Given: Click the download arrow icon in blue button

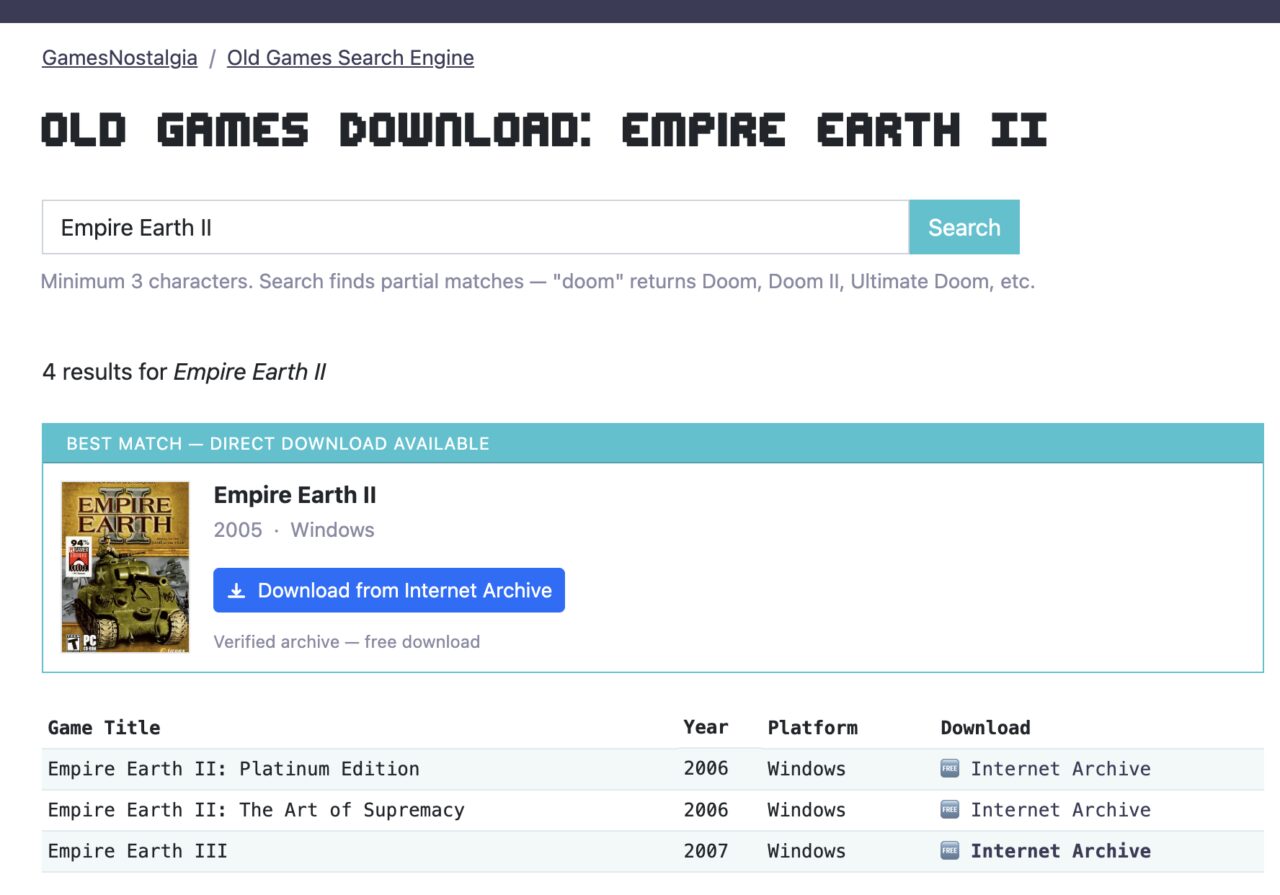Looking at the screenshot, I should pyautogui.click(x=236, y=591).
